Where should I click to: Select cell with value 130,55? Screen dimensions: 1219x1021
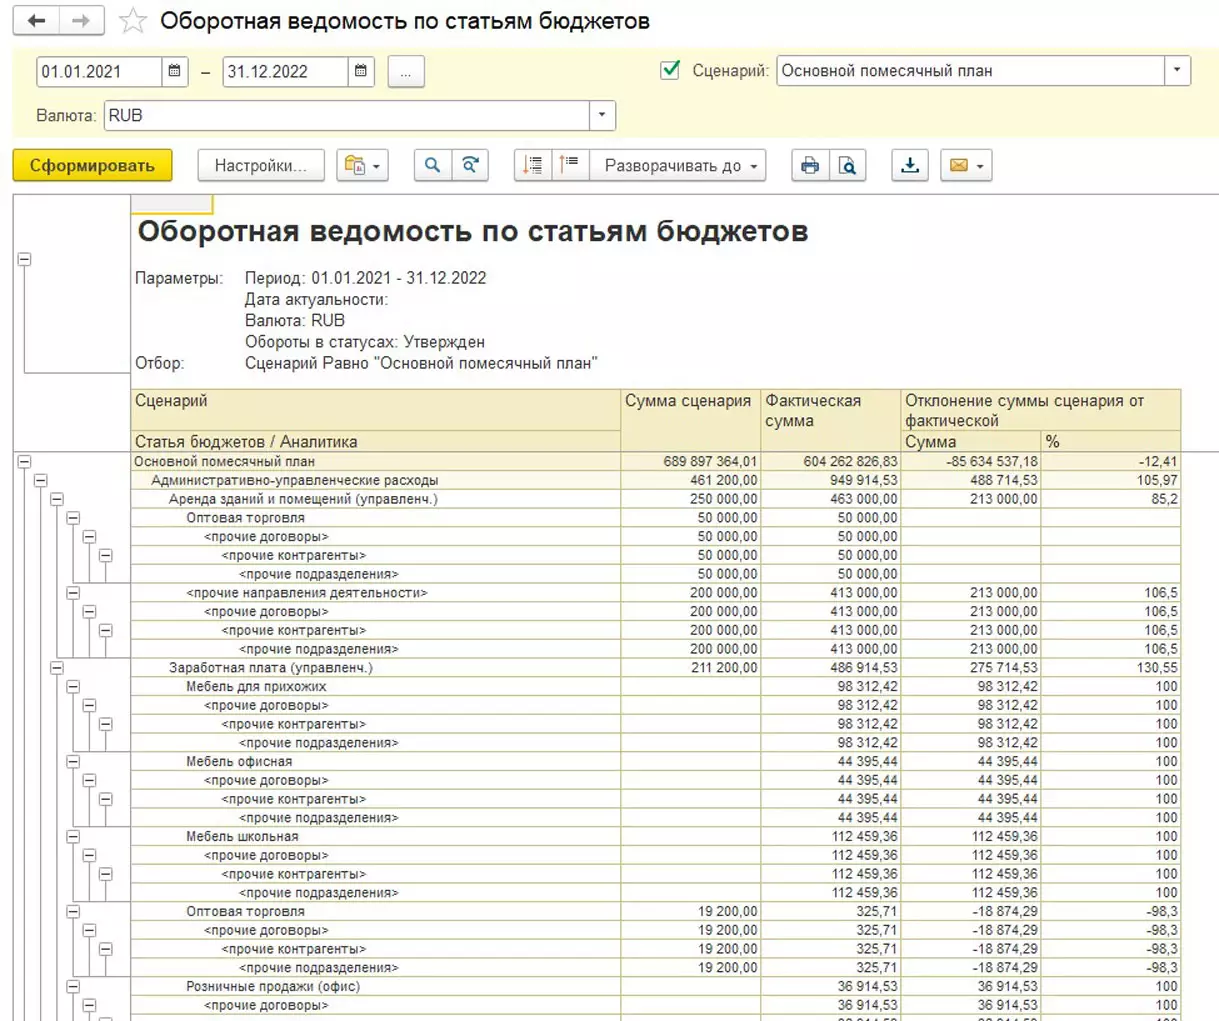tap(1111, 668)
